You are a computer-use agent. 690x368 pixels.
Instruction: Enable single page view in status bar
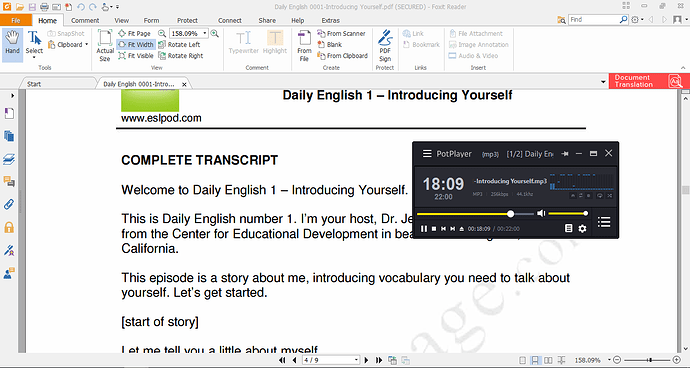click(x=522, y=360)
